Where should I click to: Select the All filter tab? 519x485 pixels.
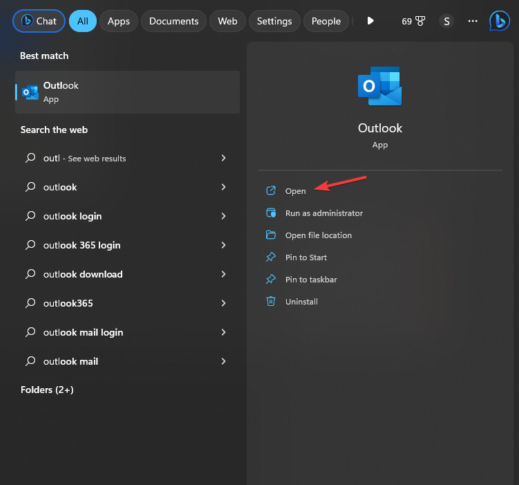pyautogui.click(x=83, y=21)
